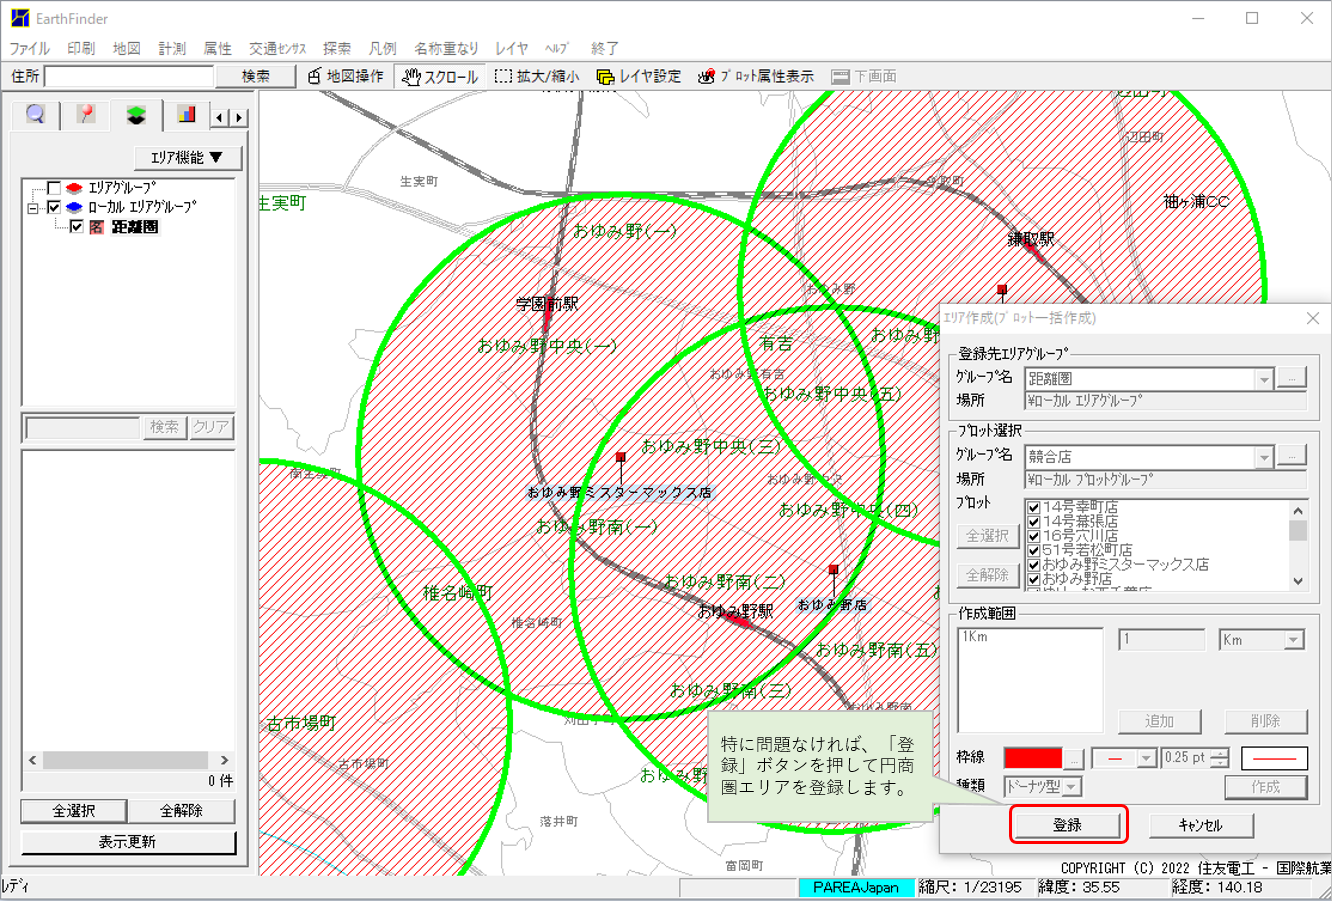
Task: Close the エリア作成 dialog with X
Action: point(1313,318)
